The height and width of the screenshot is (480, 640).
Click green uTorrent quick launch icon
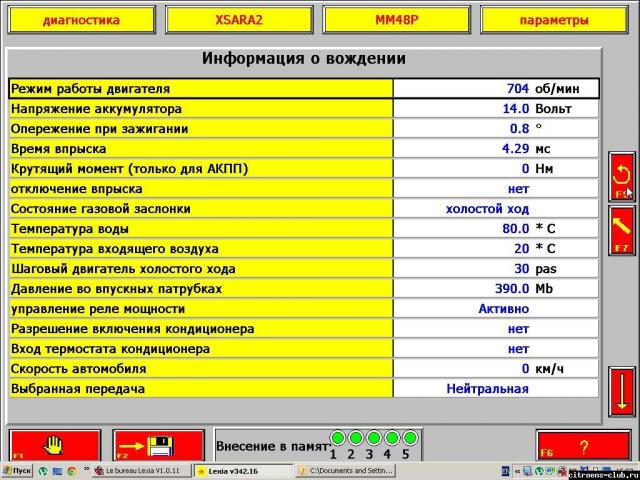tap(43, 471)
